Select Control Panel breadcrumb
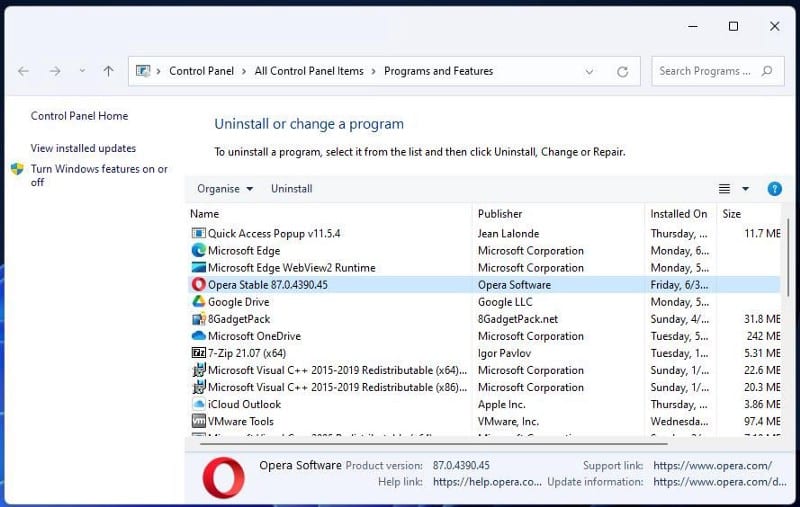Viewport: 800px width, 507px height. (x=202, y=71)
